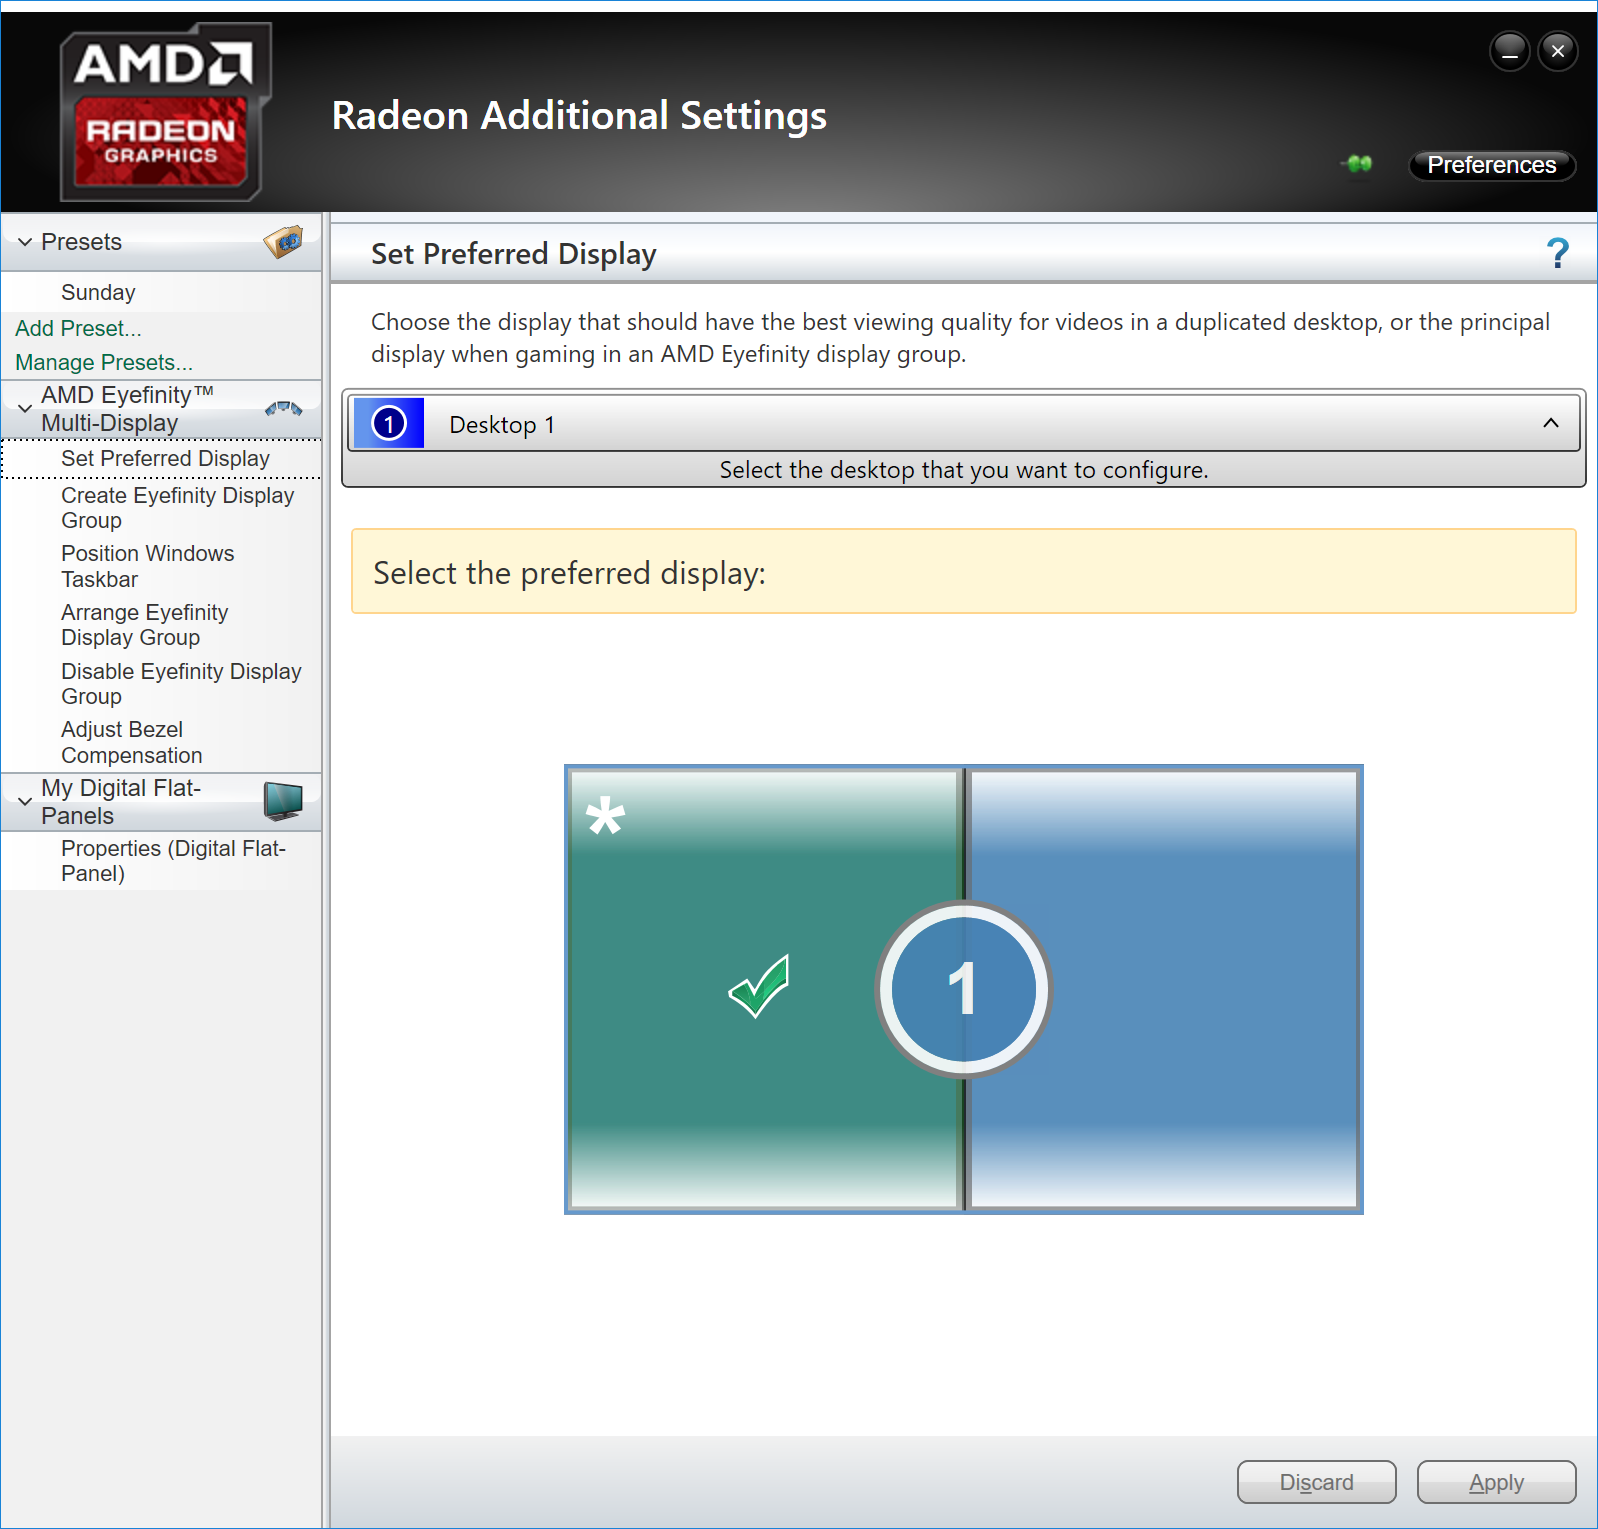
Task: Collapse My Digital Flat-Panels section
Action: tap(25, 802)
